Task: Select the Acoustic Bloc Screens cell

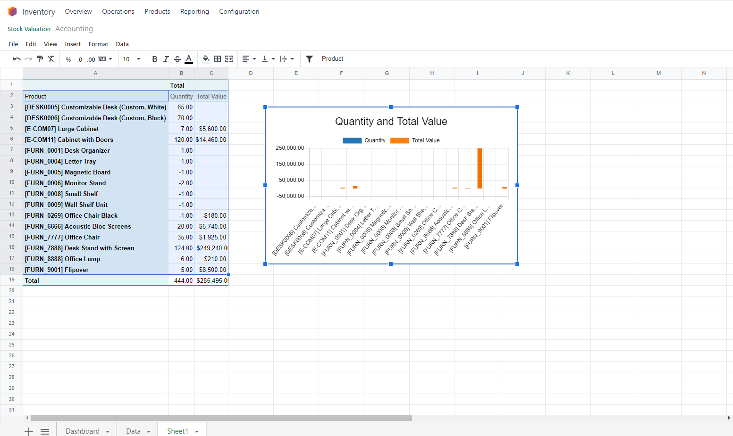Action: (x=95, y=226)
